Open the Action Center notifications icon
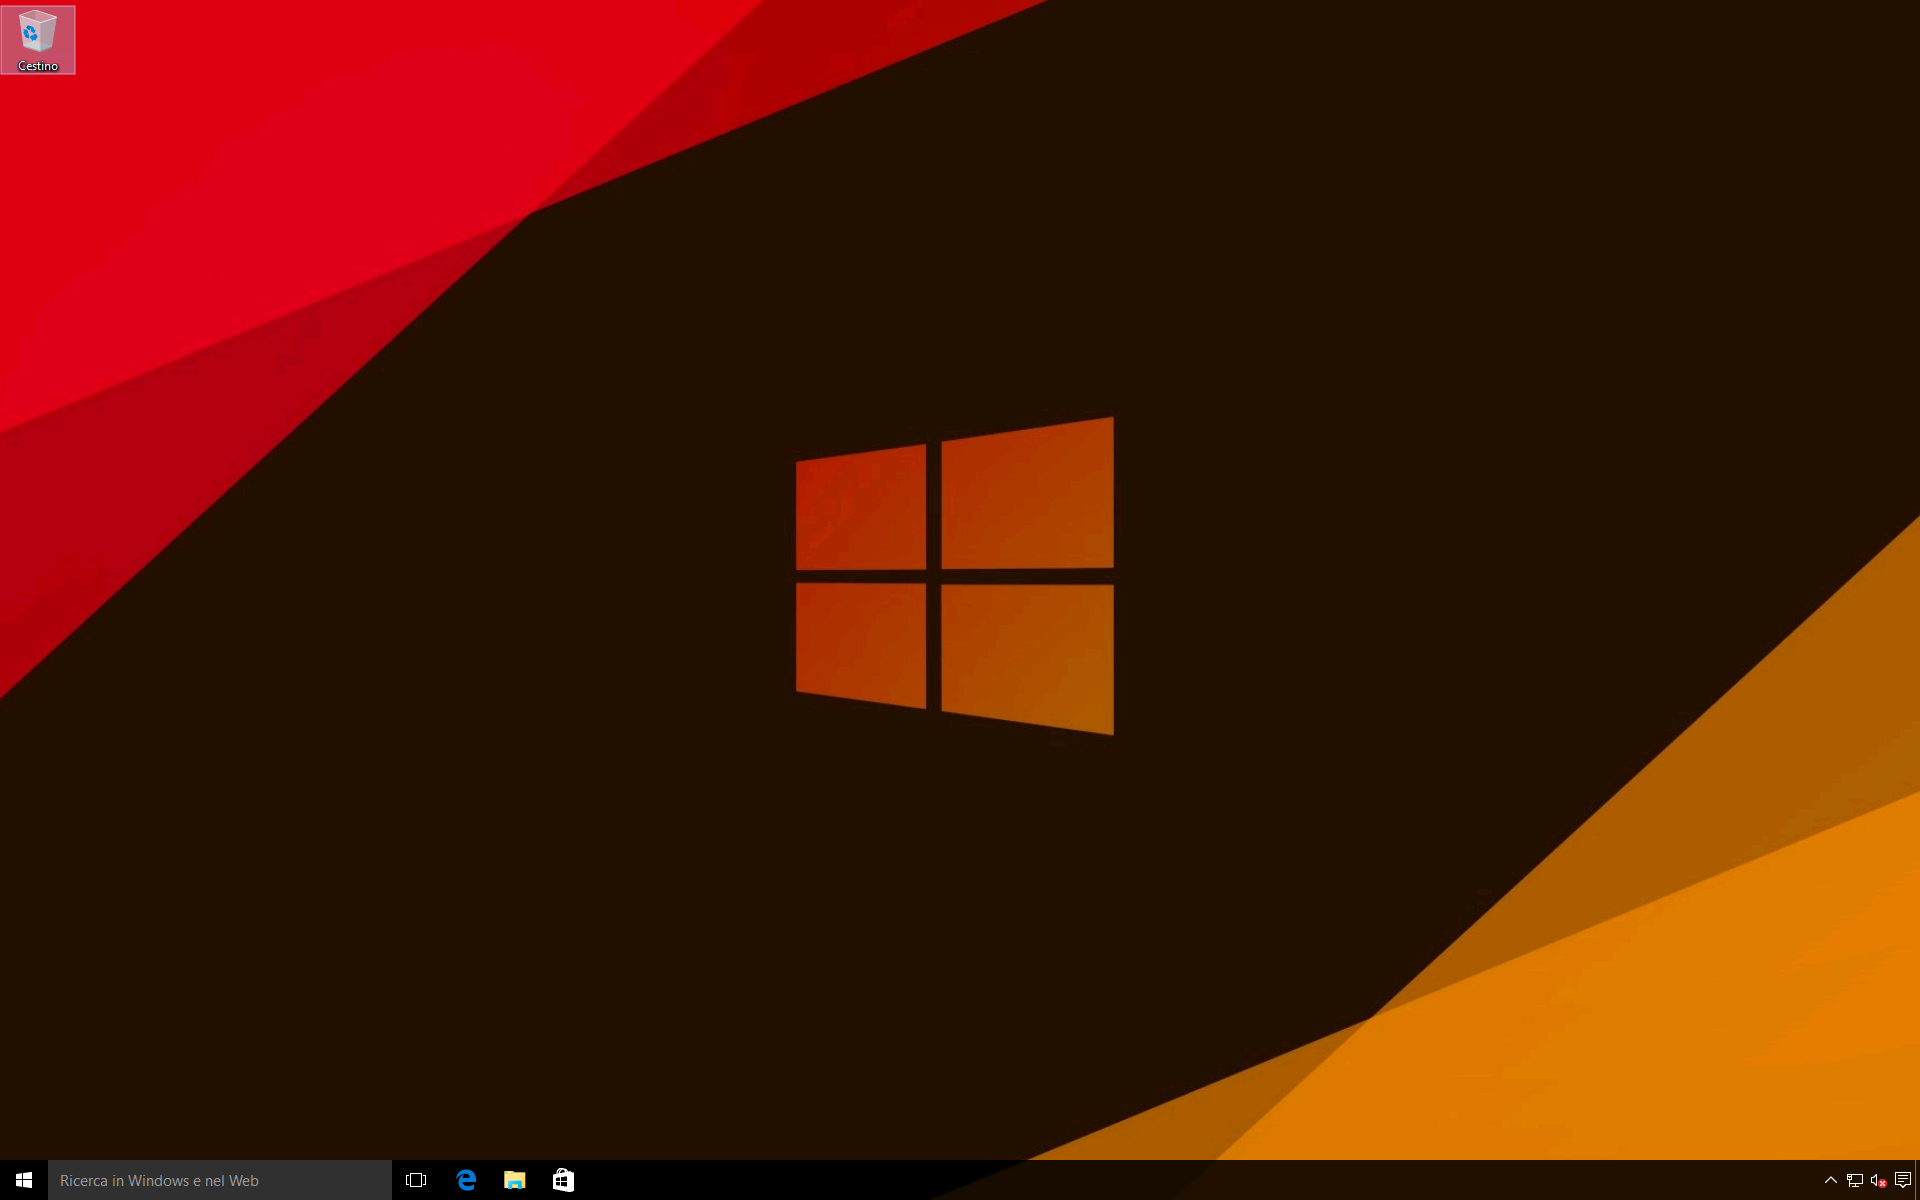The height and width of the screenshot is (1200, 1920). 1903,1180
